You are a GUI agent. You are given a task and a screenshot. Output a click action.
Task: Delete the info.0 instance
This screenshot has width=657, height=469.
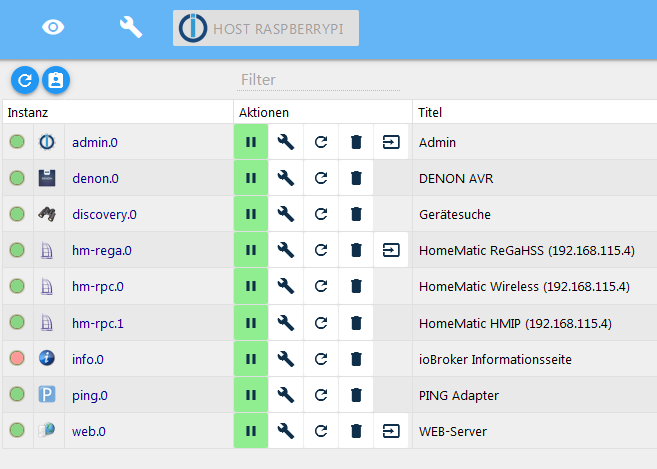click(x=356, y=359)
